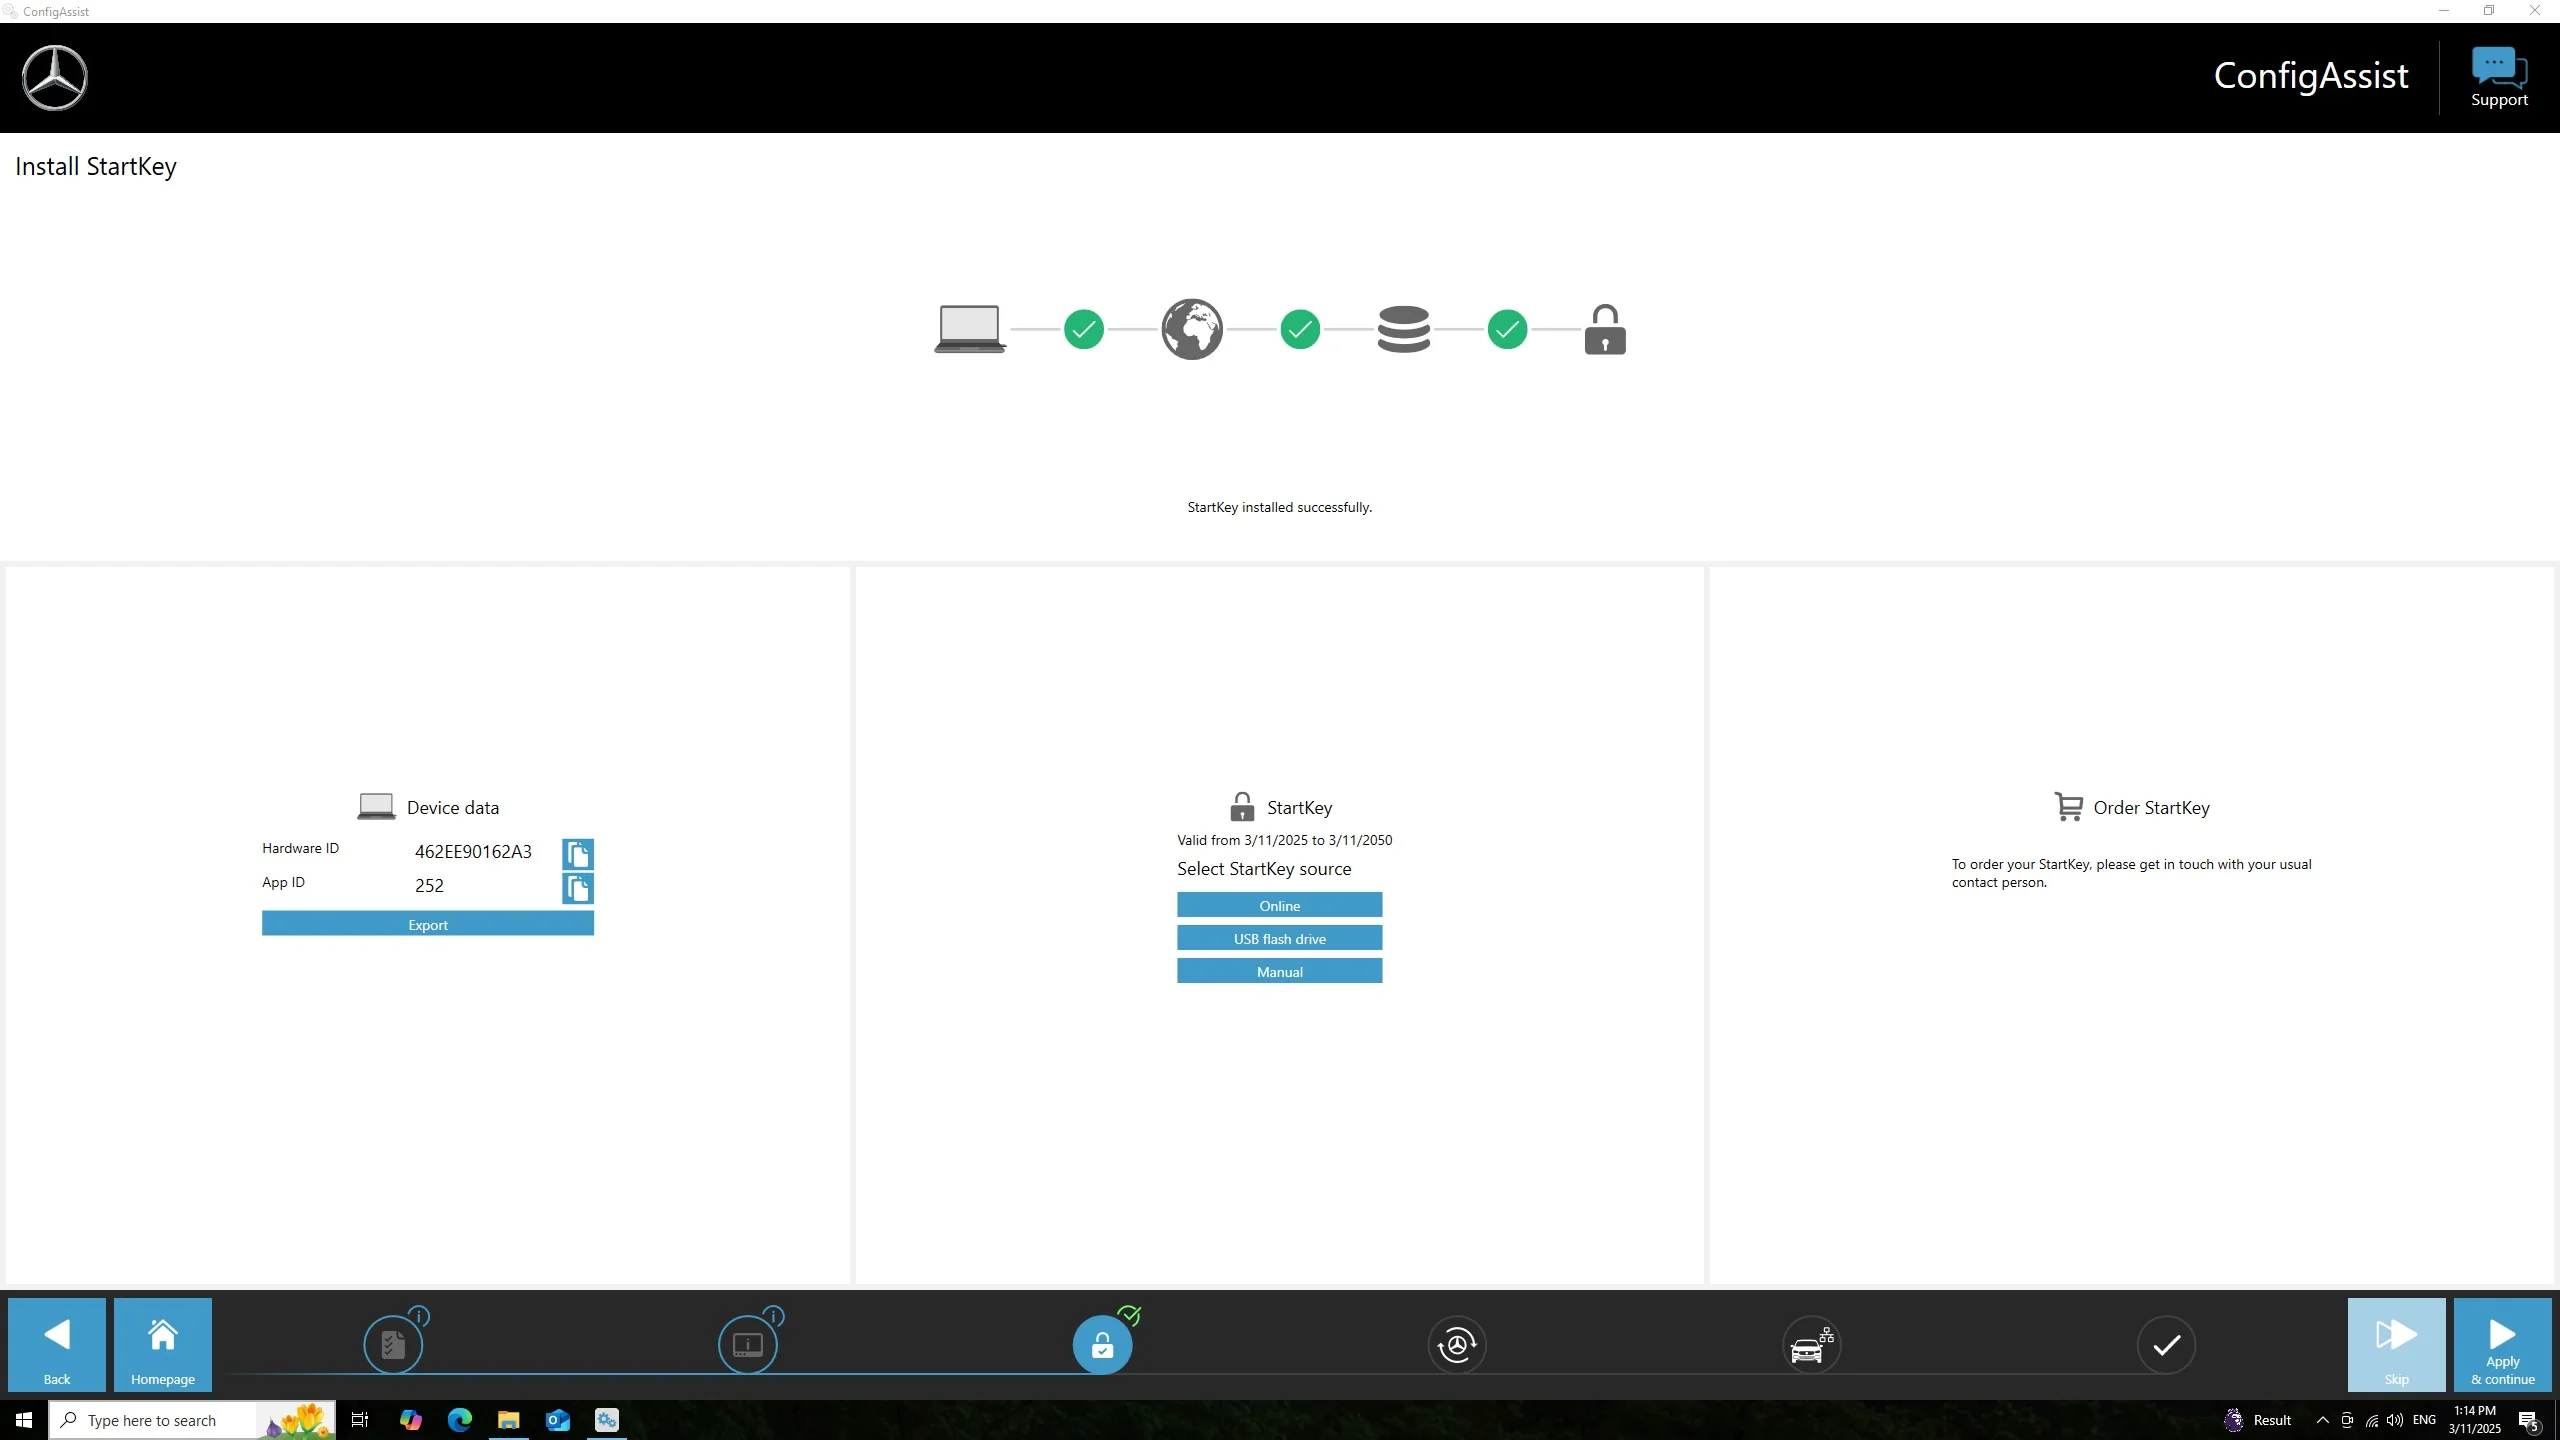Click the taskbar search box
2560x1440 pixels.
(192, 1420)
